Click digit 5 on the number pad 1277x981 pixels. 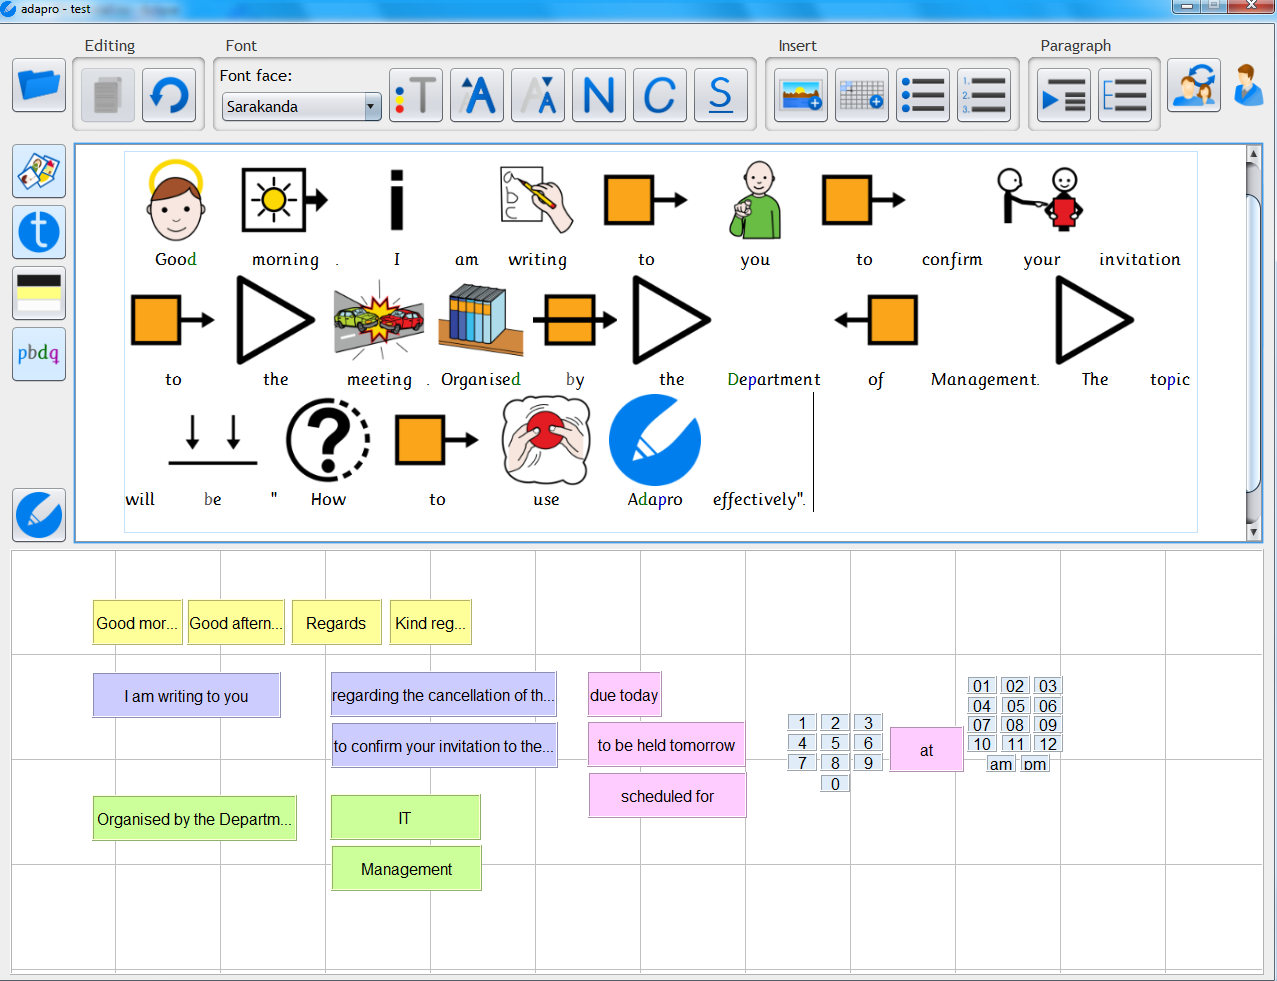point(835,743)
